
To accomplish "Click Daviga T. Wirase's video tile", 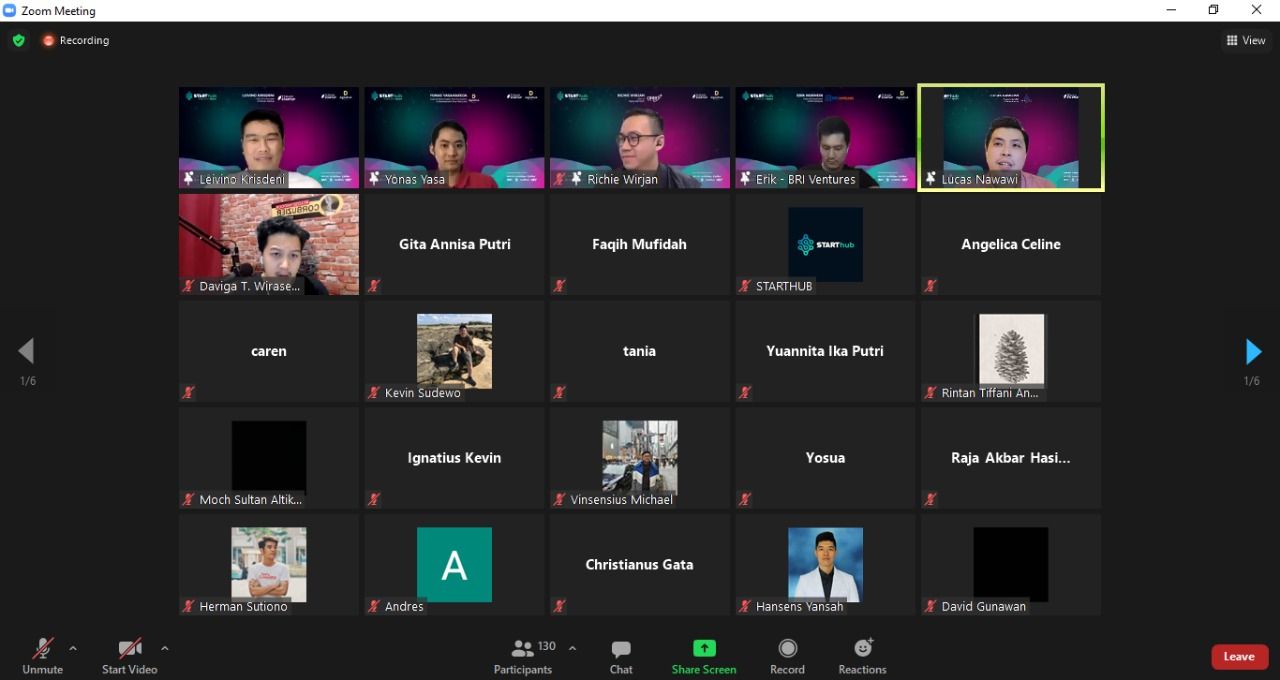I will tap(269, 244).
